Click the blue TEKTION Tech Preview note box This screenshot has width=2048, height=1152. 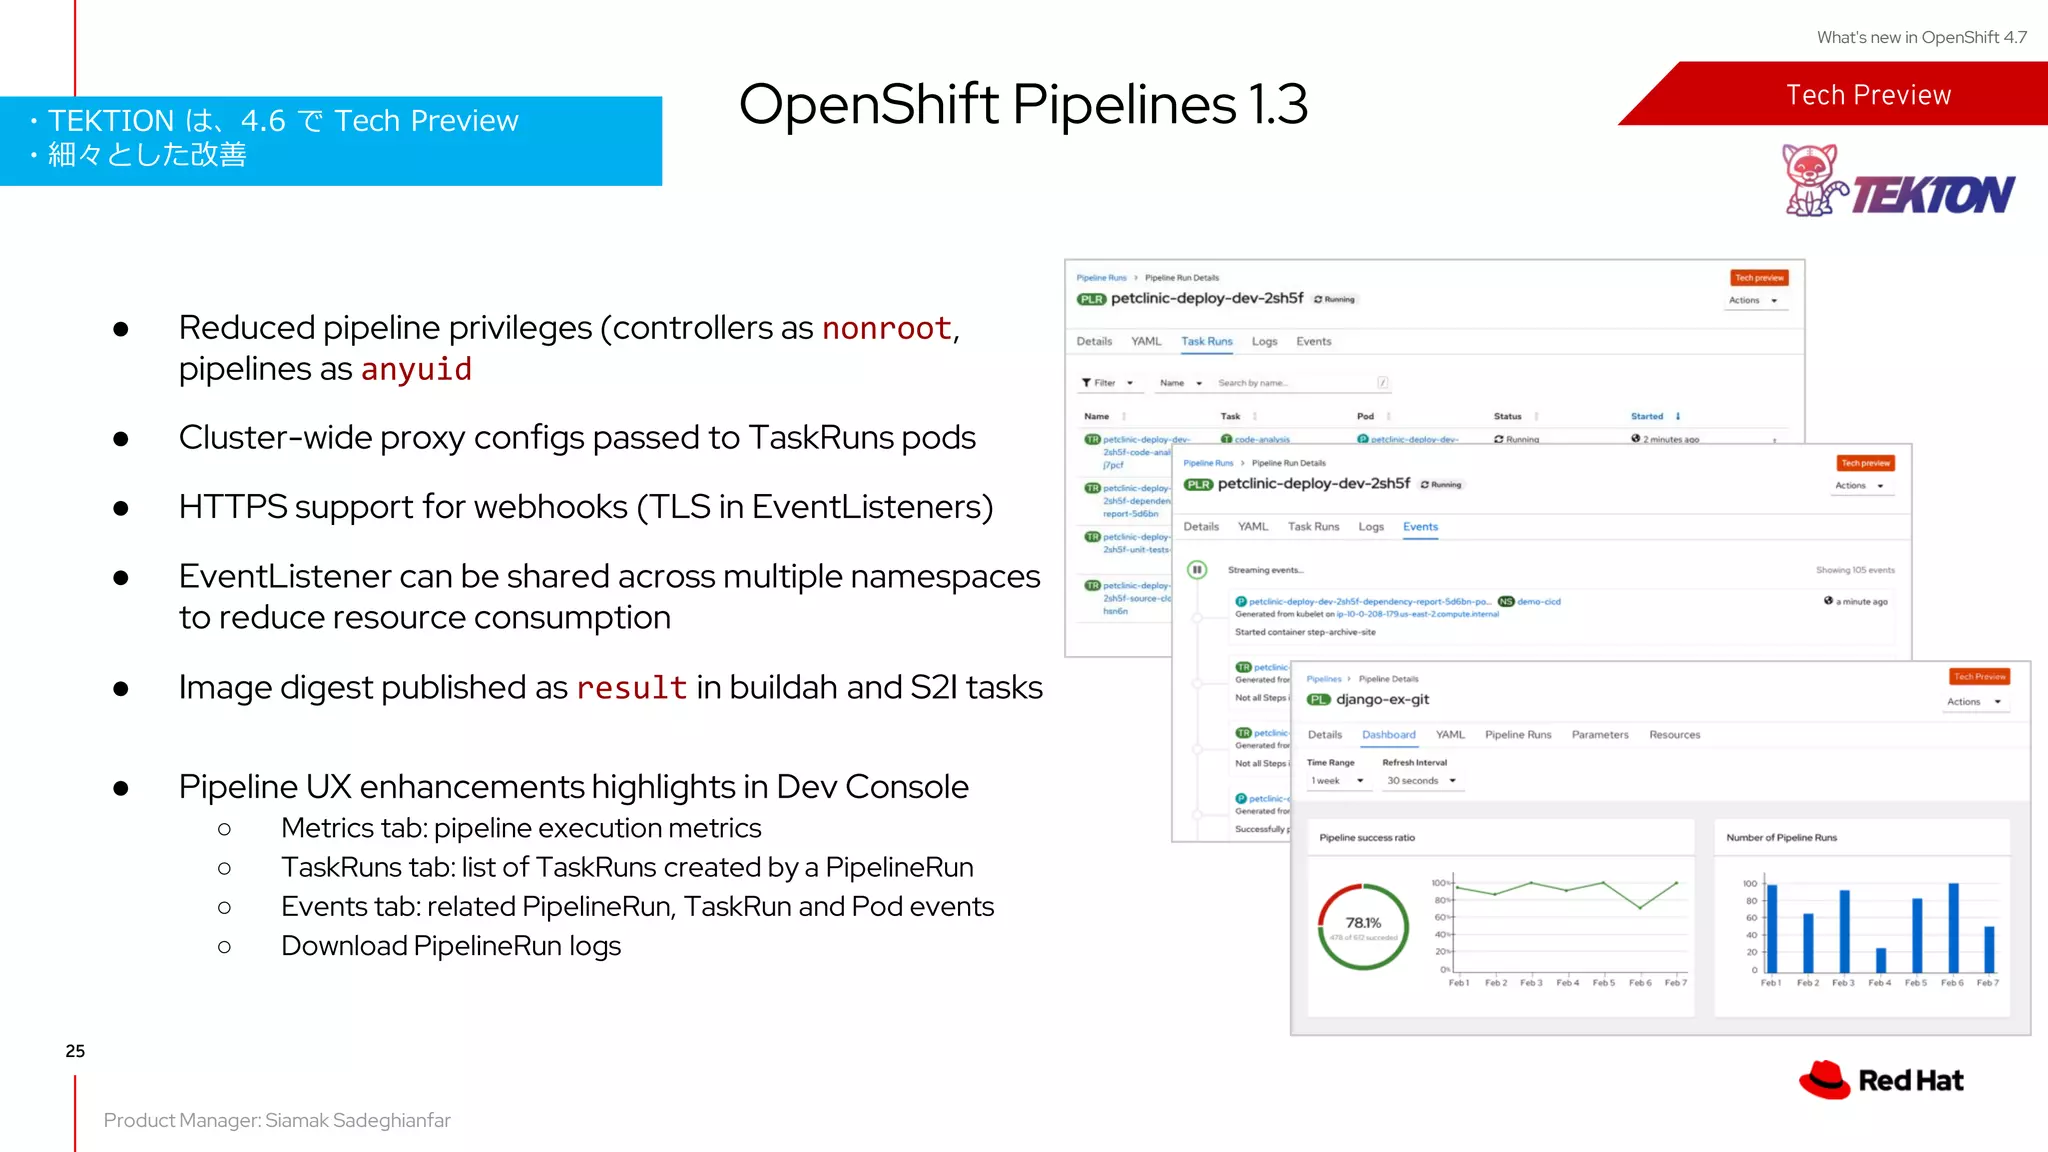(x=331, y=141)
